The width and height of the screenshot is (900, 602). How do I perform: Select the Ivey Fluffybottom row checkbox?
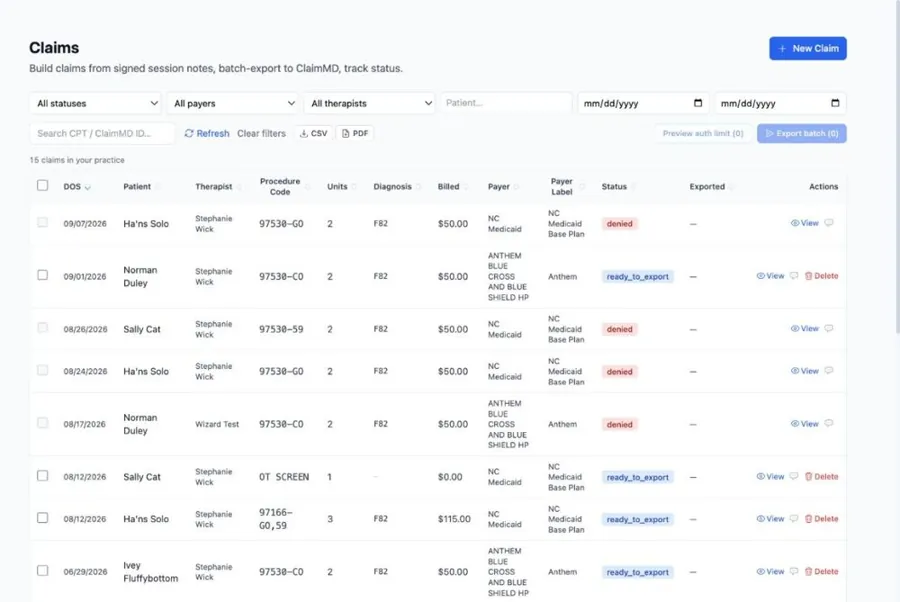(x=42, y=570)
